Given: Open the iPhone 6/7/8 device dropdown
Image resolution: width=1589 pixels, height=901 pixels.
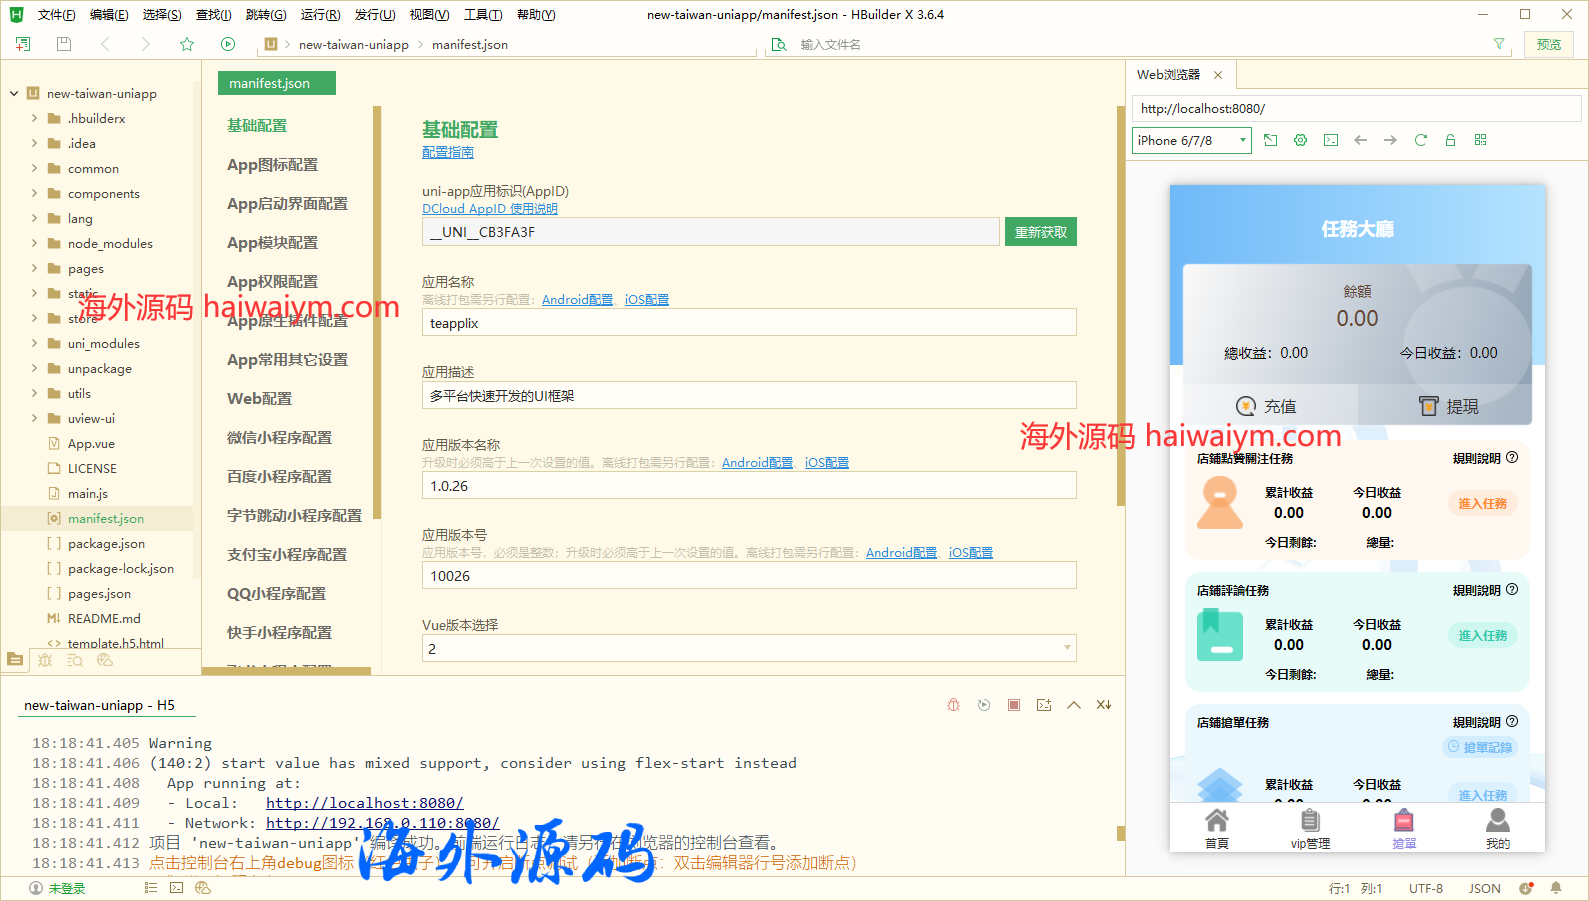Looking at the screenshot, I should click(1192, 140).
